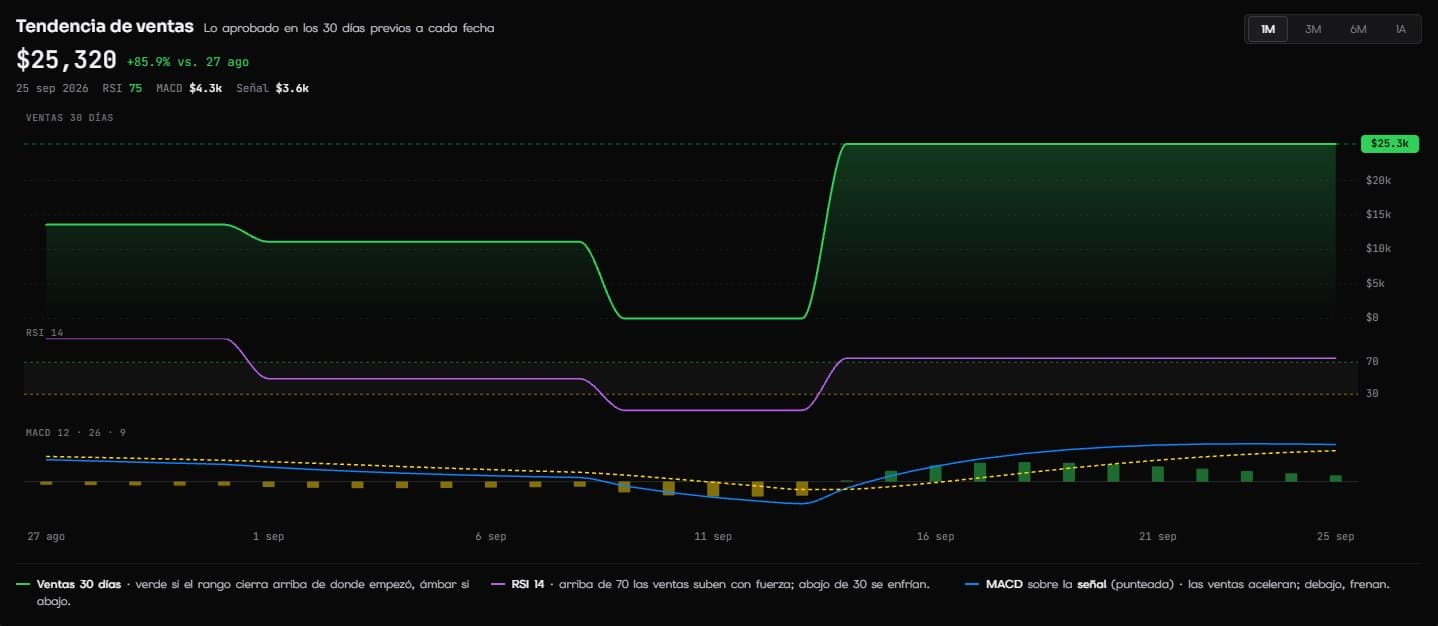1438x626 pixels.
Task: Click the subtitle Lo aprobado en los 30 días
Action: click(x=348, y=28)
